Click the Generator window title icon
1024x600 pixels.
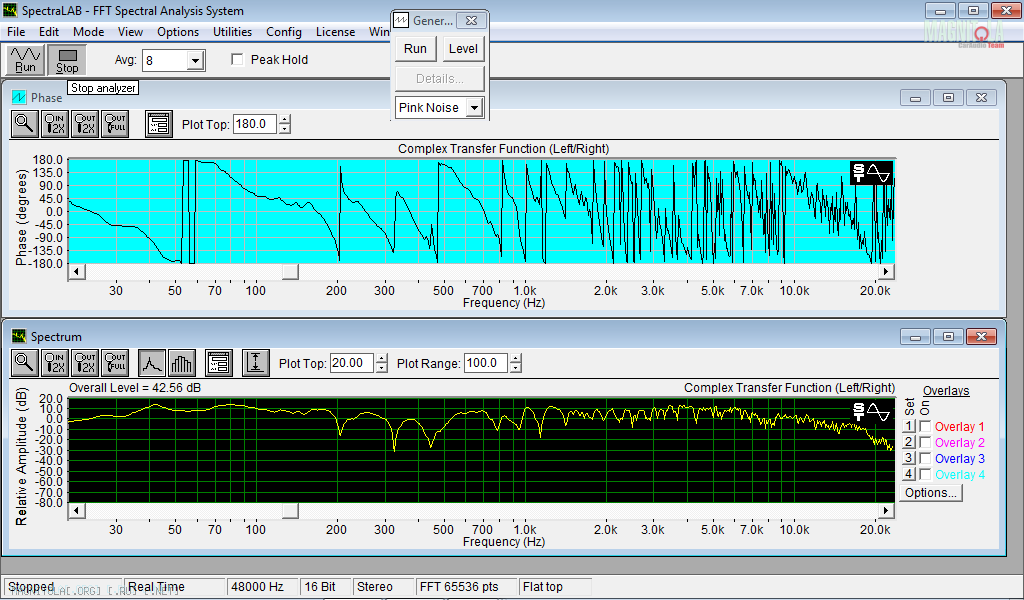click(x=401, y=20)
